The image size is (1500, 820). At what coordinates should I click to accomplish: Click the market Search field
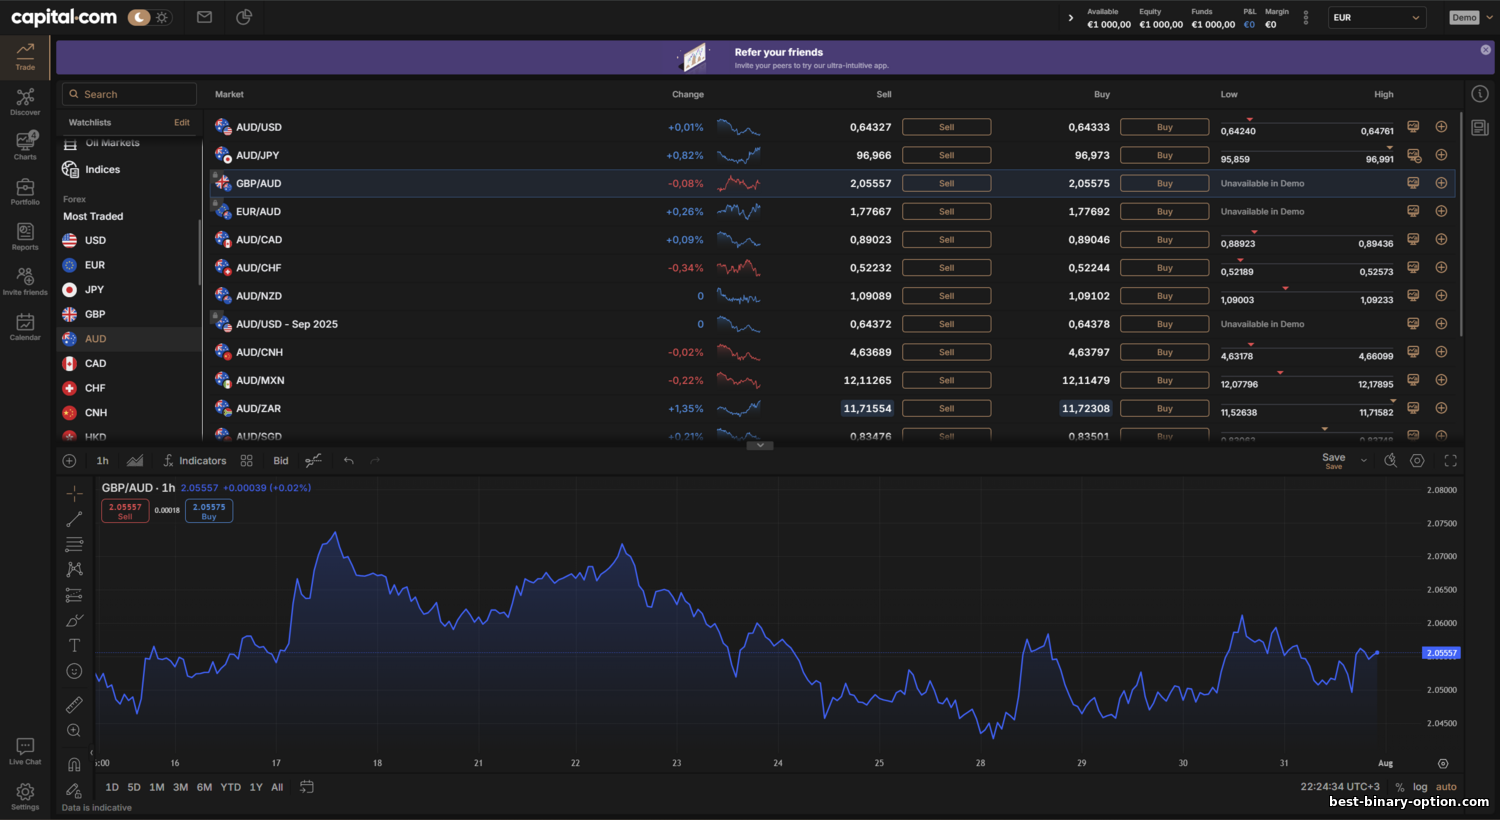pos(130,94)
